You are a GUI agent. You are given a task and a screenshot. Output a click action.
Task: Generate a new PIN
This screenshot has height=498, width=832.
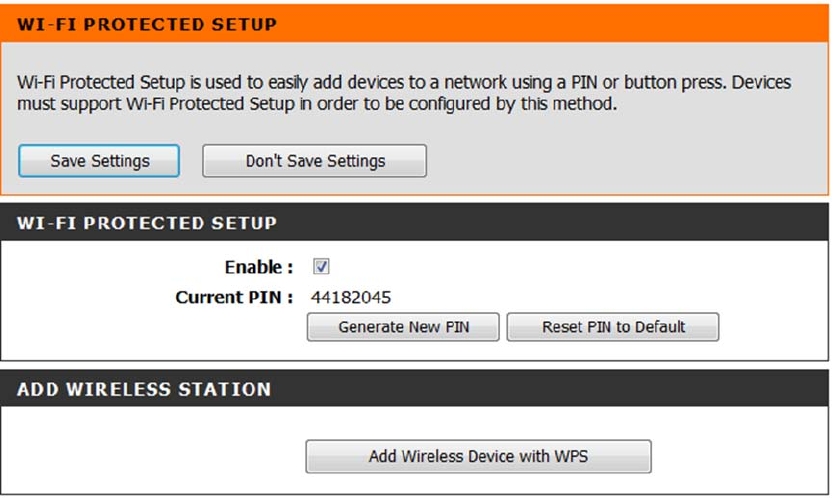403,327
